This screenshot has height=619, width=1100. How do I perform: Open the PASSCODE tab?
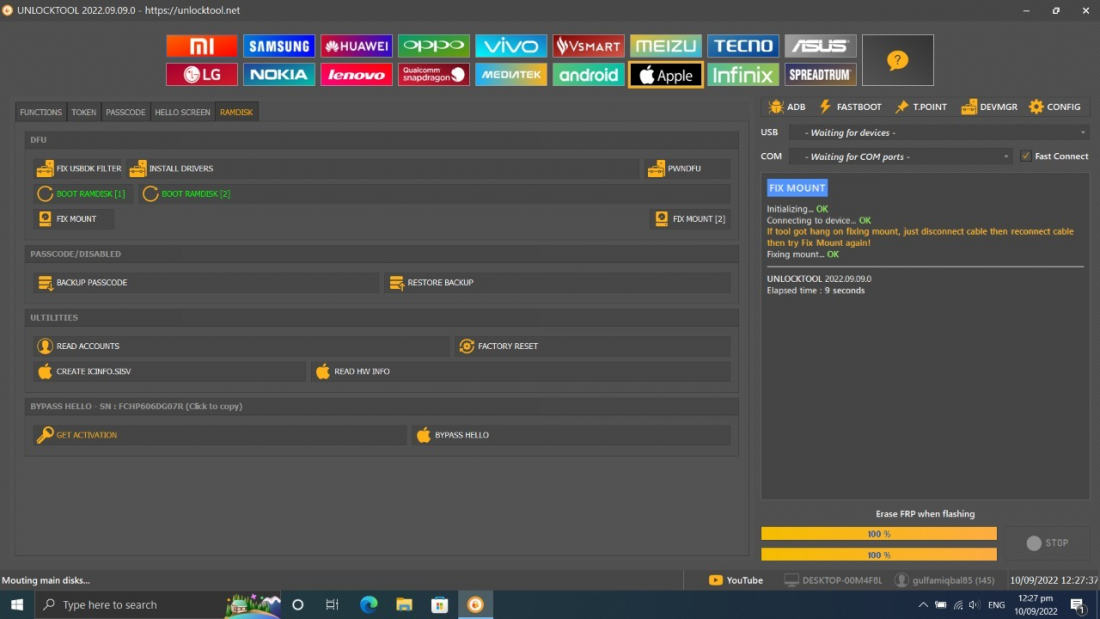tap(126, 112)
